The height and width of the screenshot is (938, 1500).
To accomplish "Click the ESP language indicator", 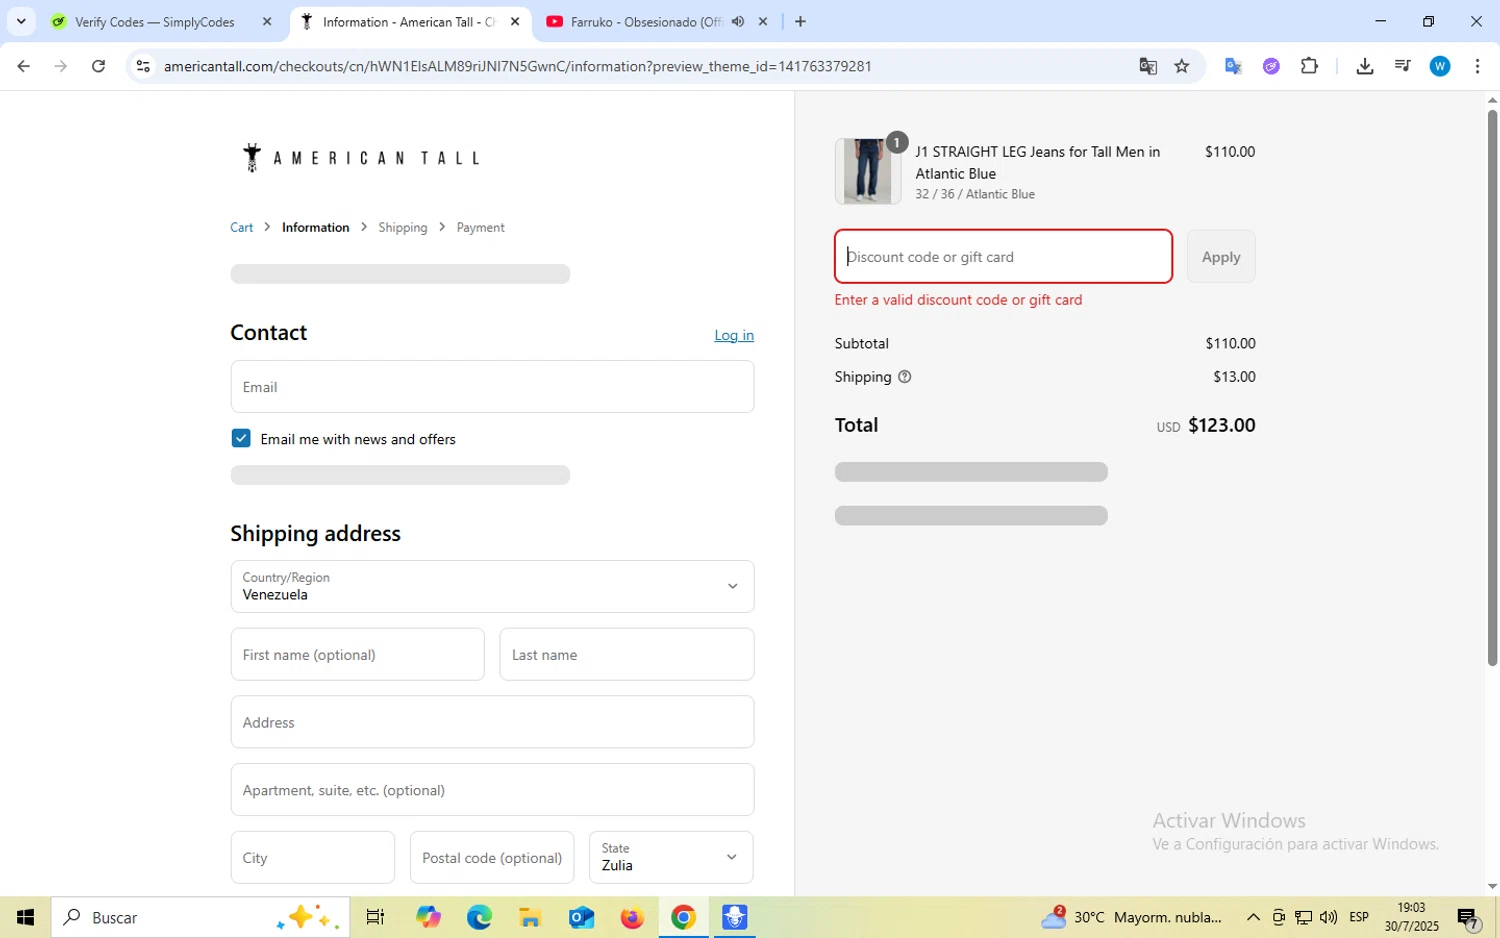I will [1359, 917].
